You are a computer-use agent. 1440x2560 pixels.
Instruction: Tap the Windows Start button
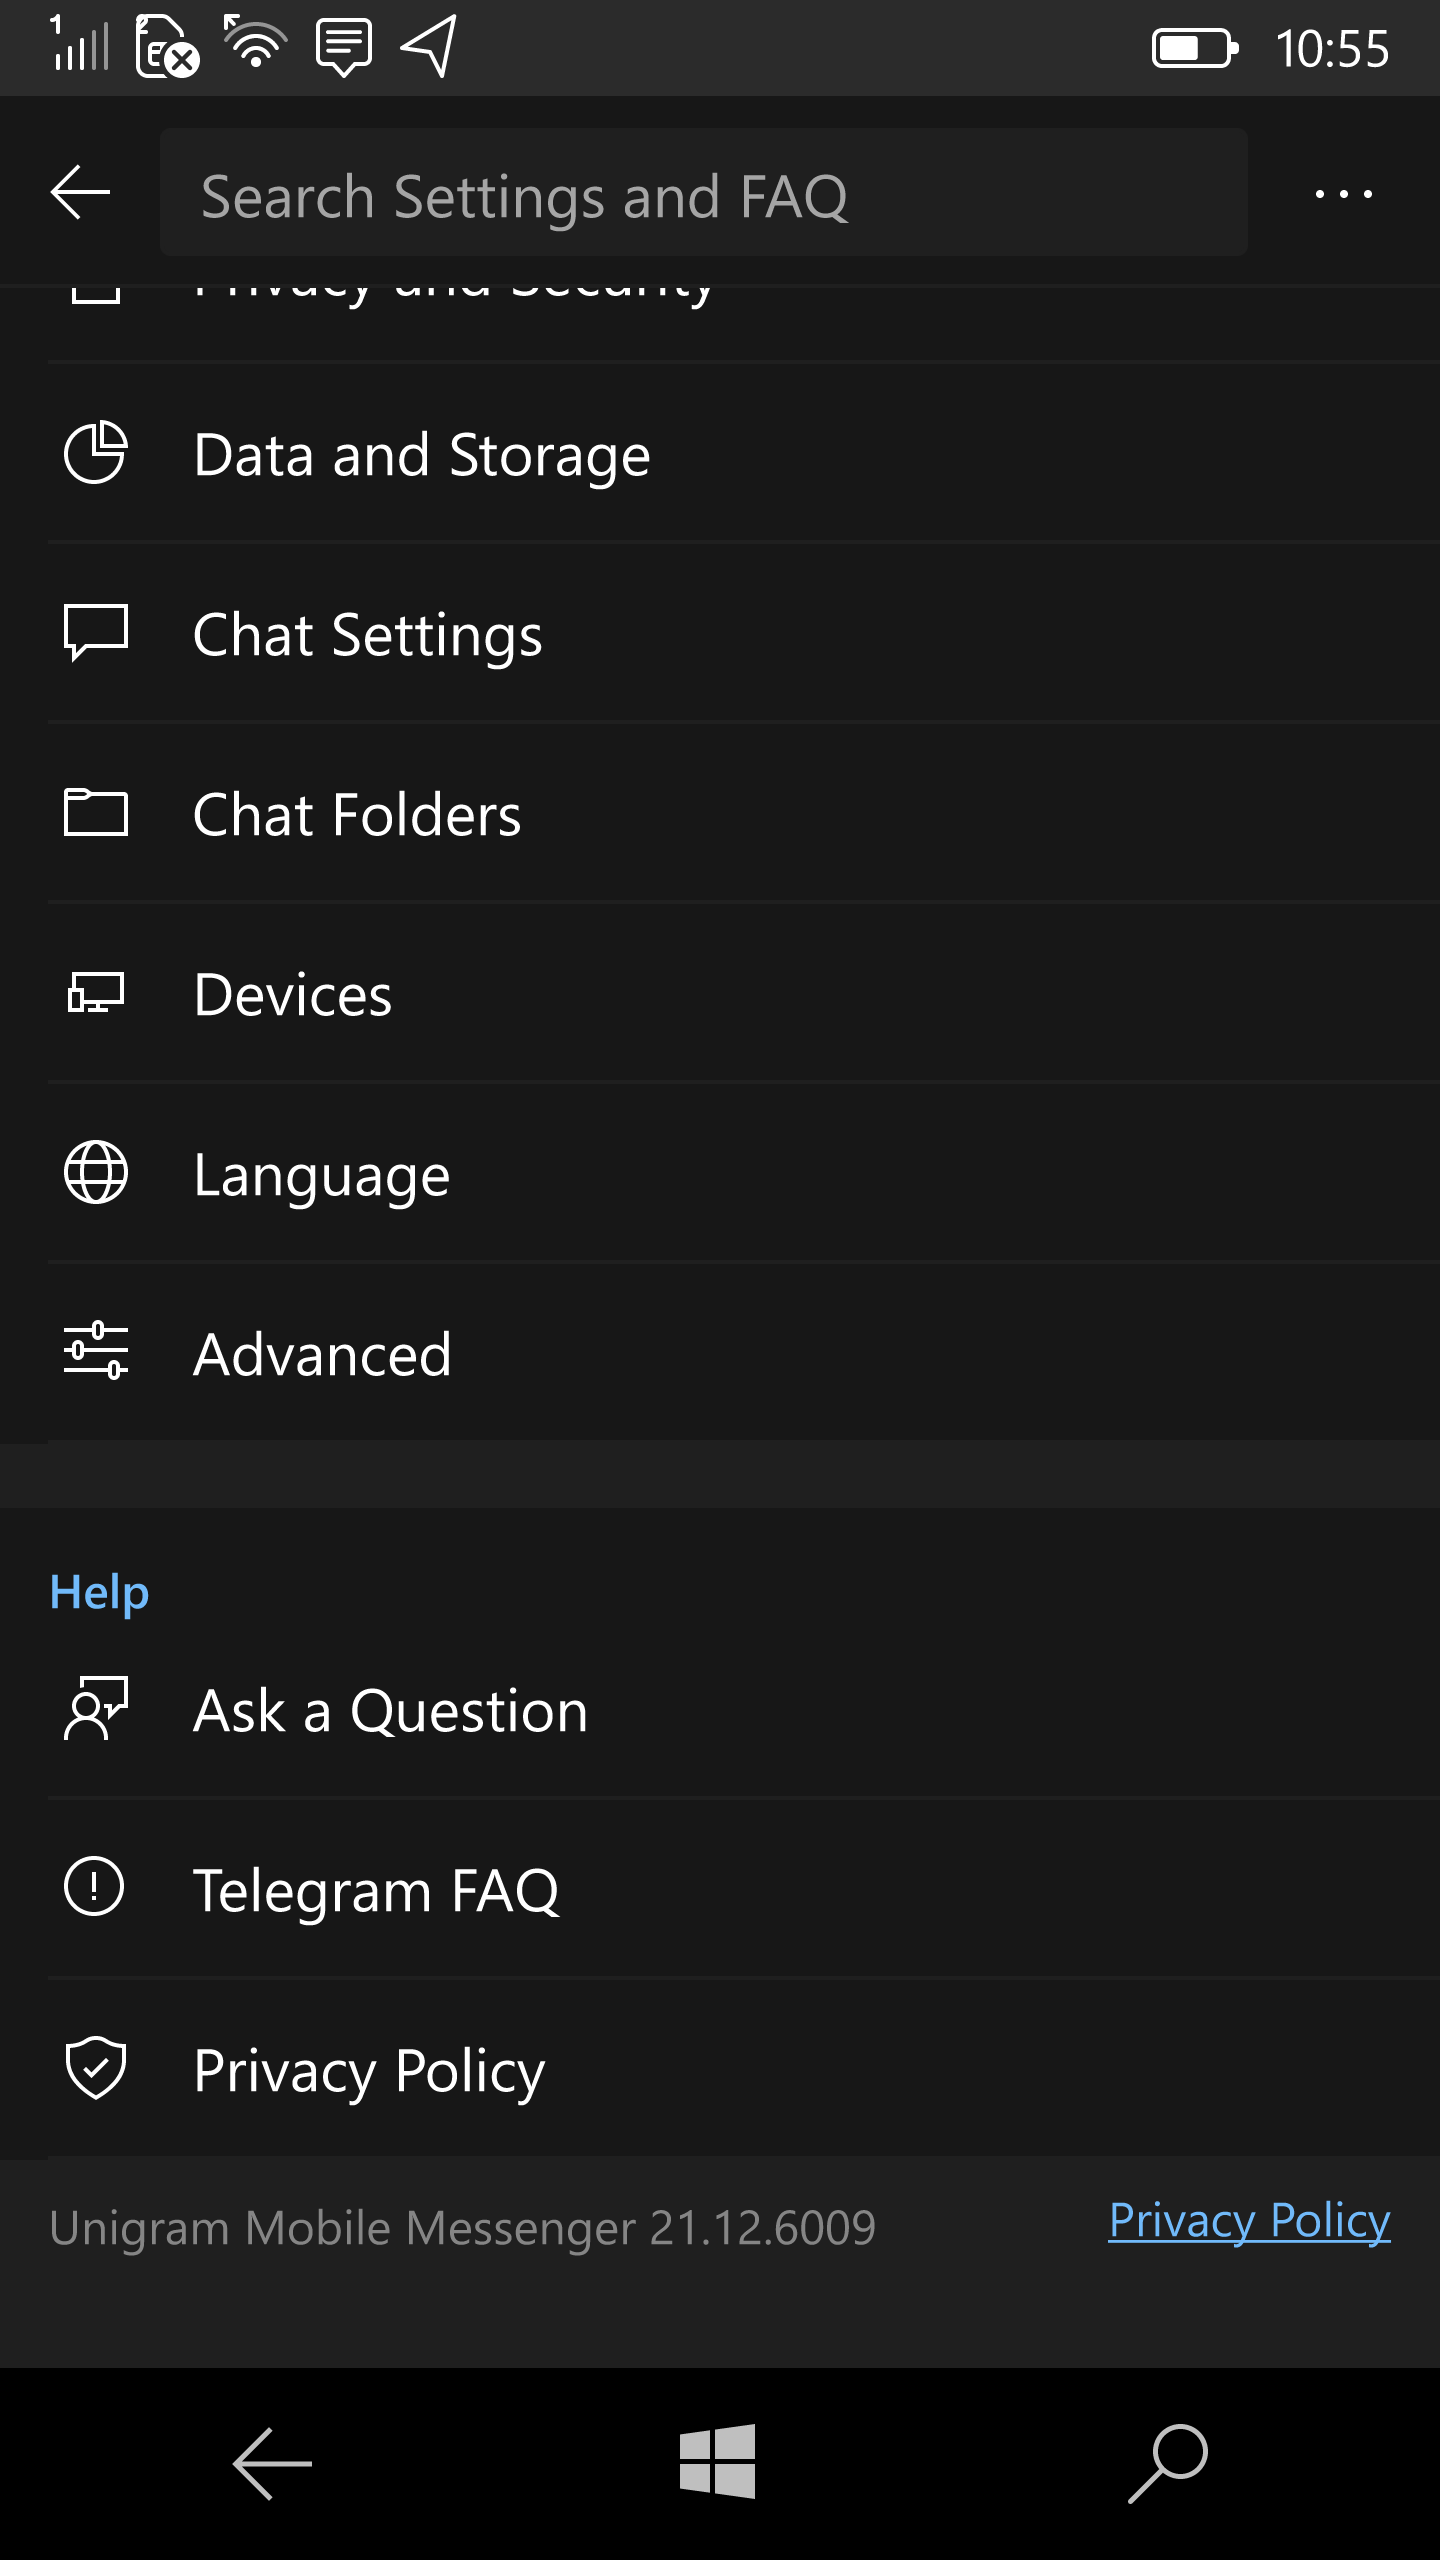click(x=718, y=2462)
